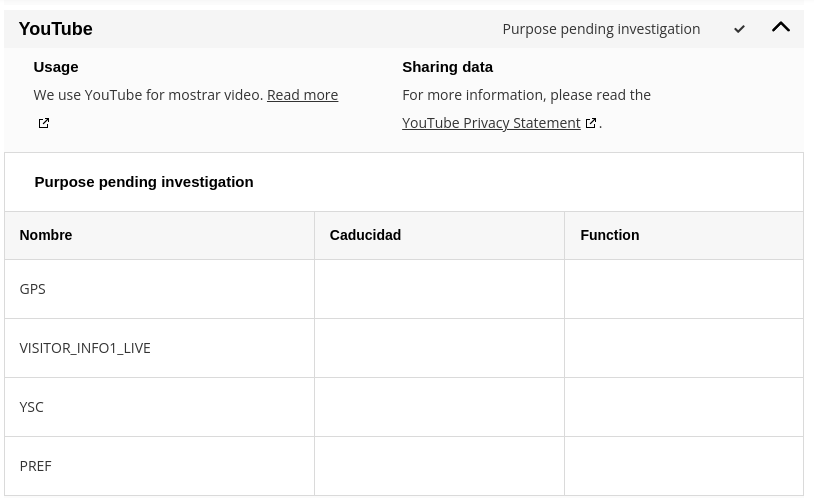The image size is (814, 498).
Task: Click external icon after YouTube Privacy Statement
Action: coord(591,123)
